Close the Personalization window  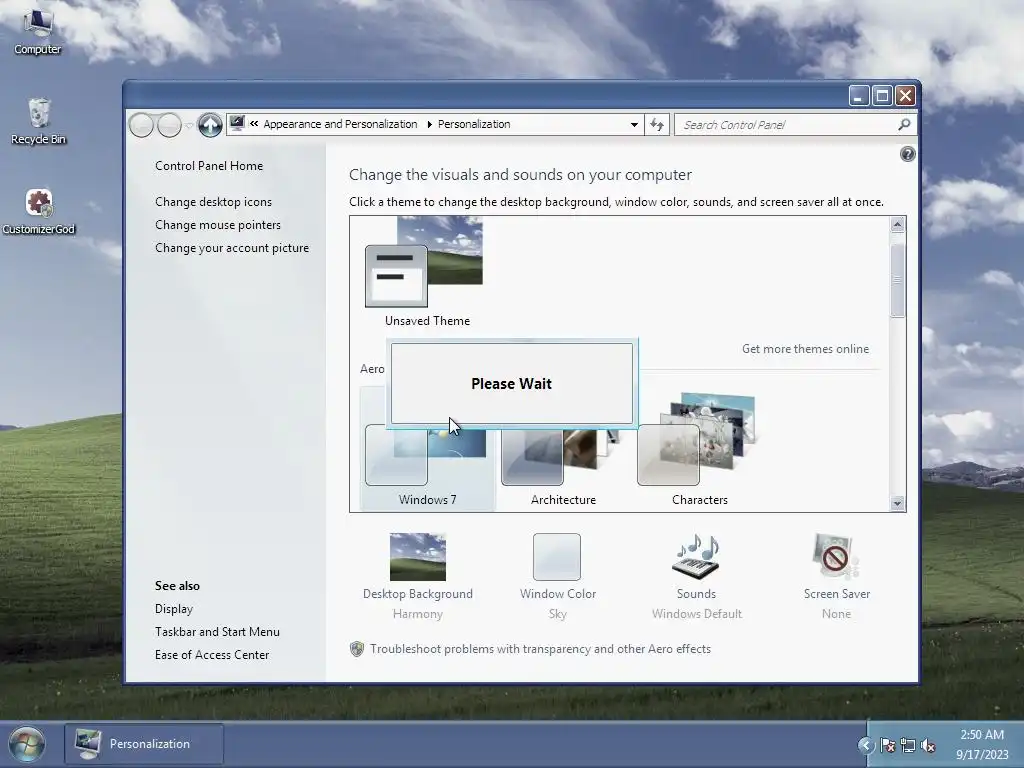point(905,96)
